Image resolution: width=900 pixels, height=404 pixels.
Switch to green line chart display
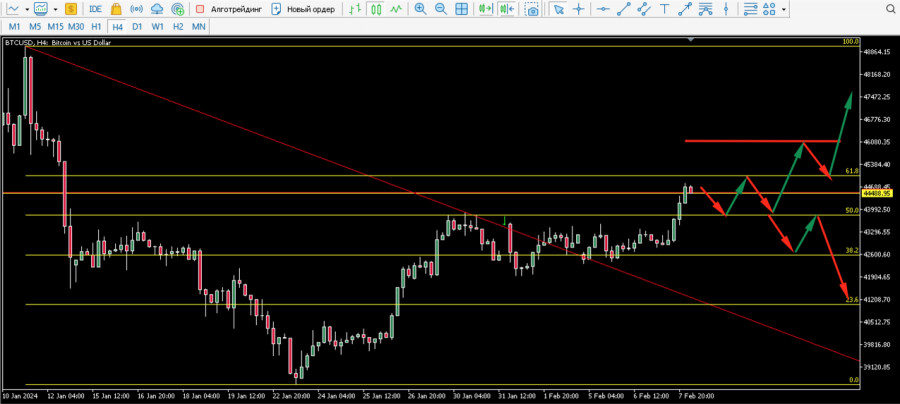395,9
